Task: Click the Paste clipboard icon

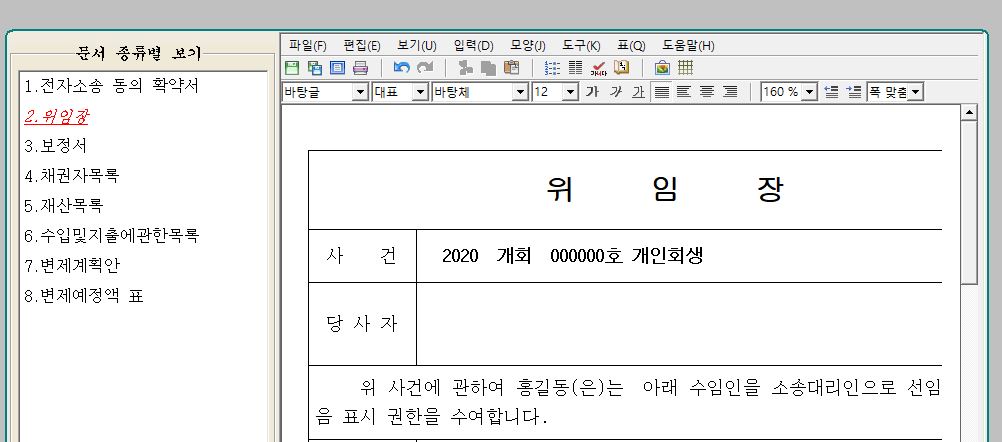Action: tap(512, 68)
